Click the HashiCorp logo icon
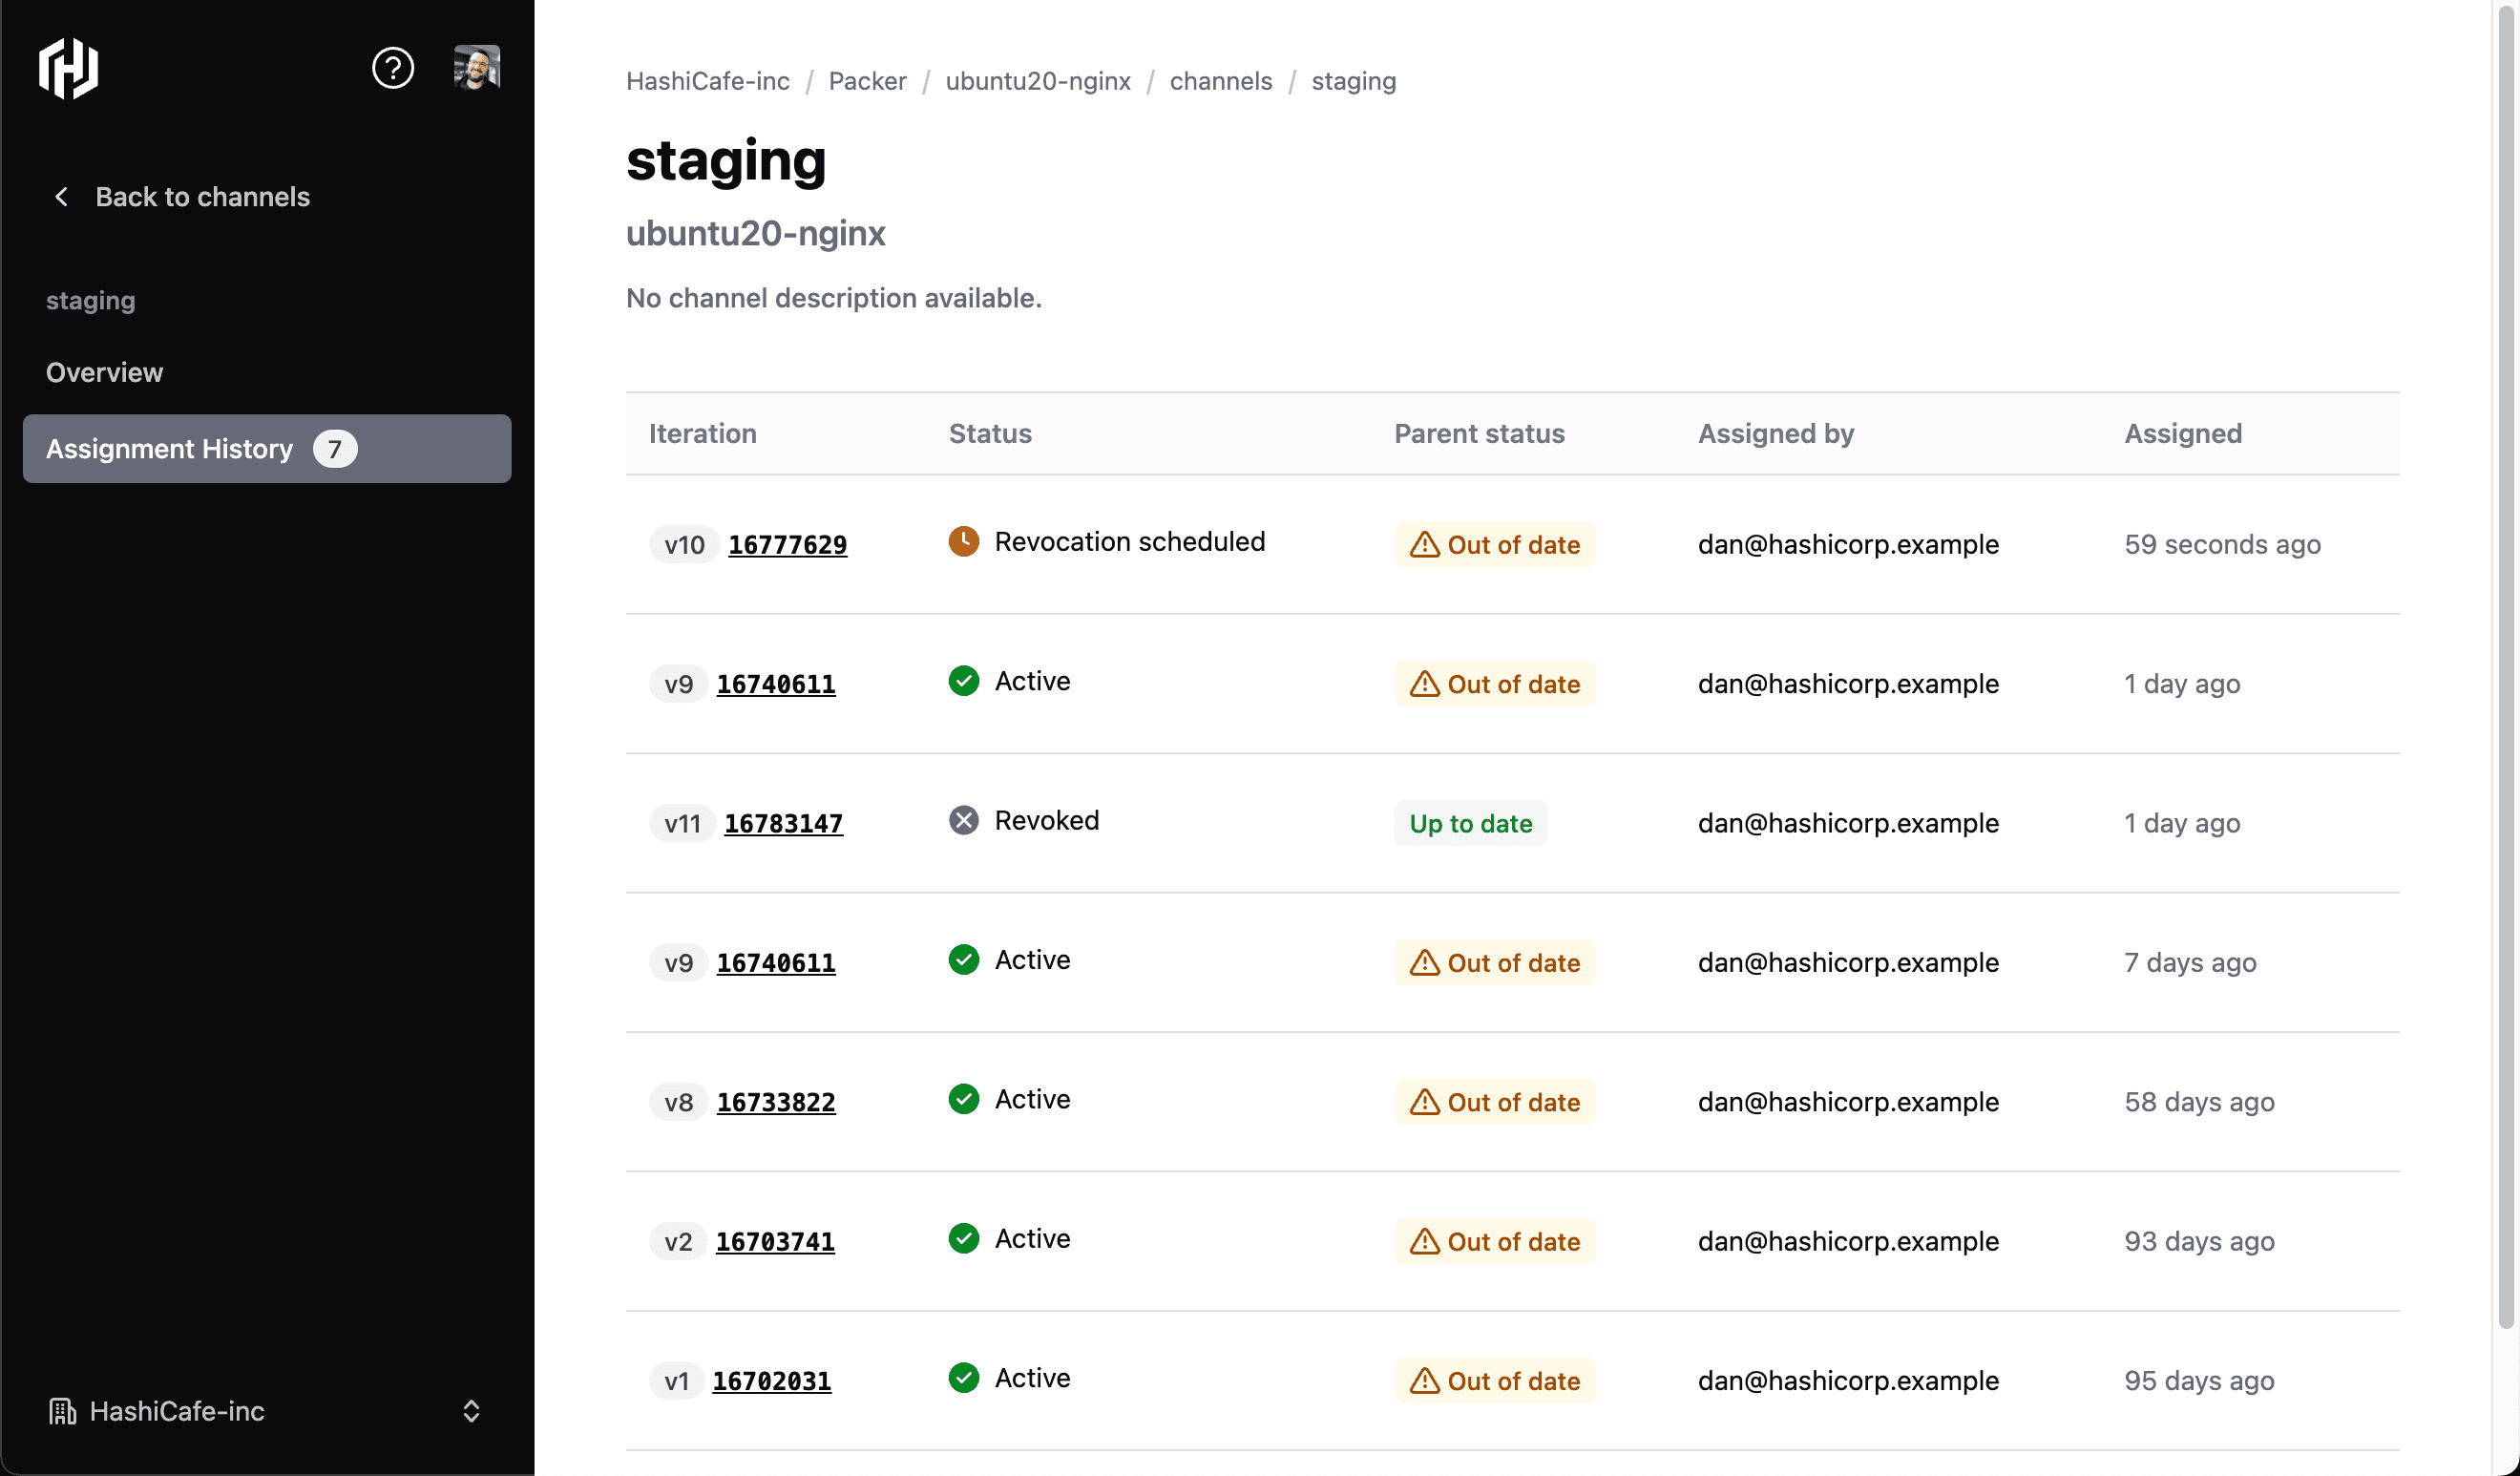 [x=68, y=68]
